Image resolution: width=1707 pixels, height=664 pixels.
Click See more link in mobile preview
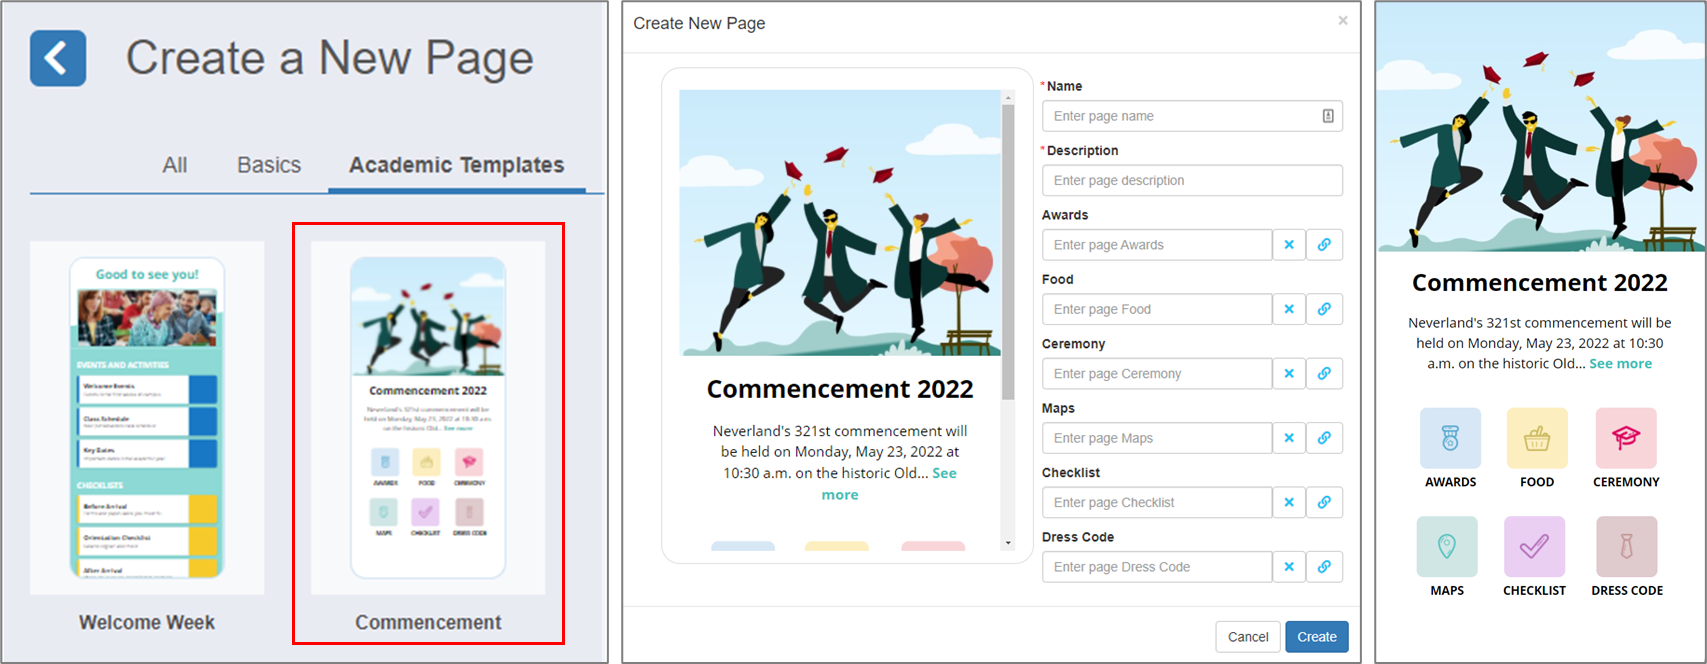pos(1620,364)
